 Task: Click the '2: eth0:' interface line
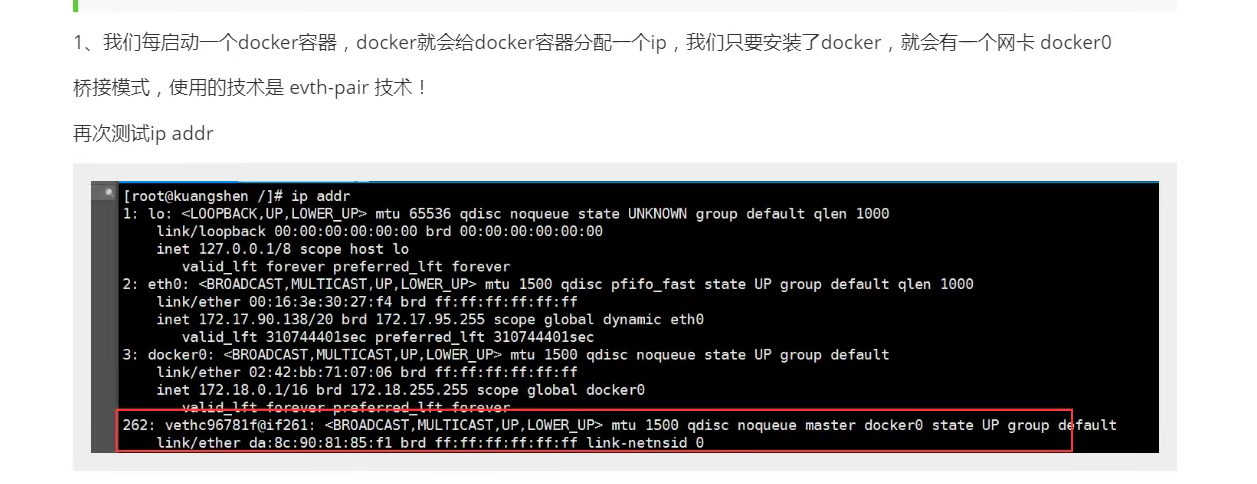coord(548,284)
